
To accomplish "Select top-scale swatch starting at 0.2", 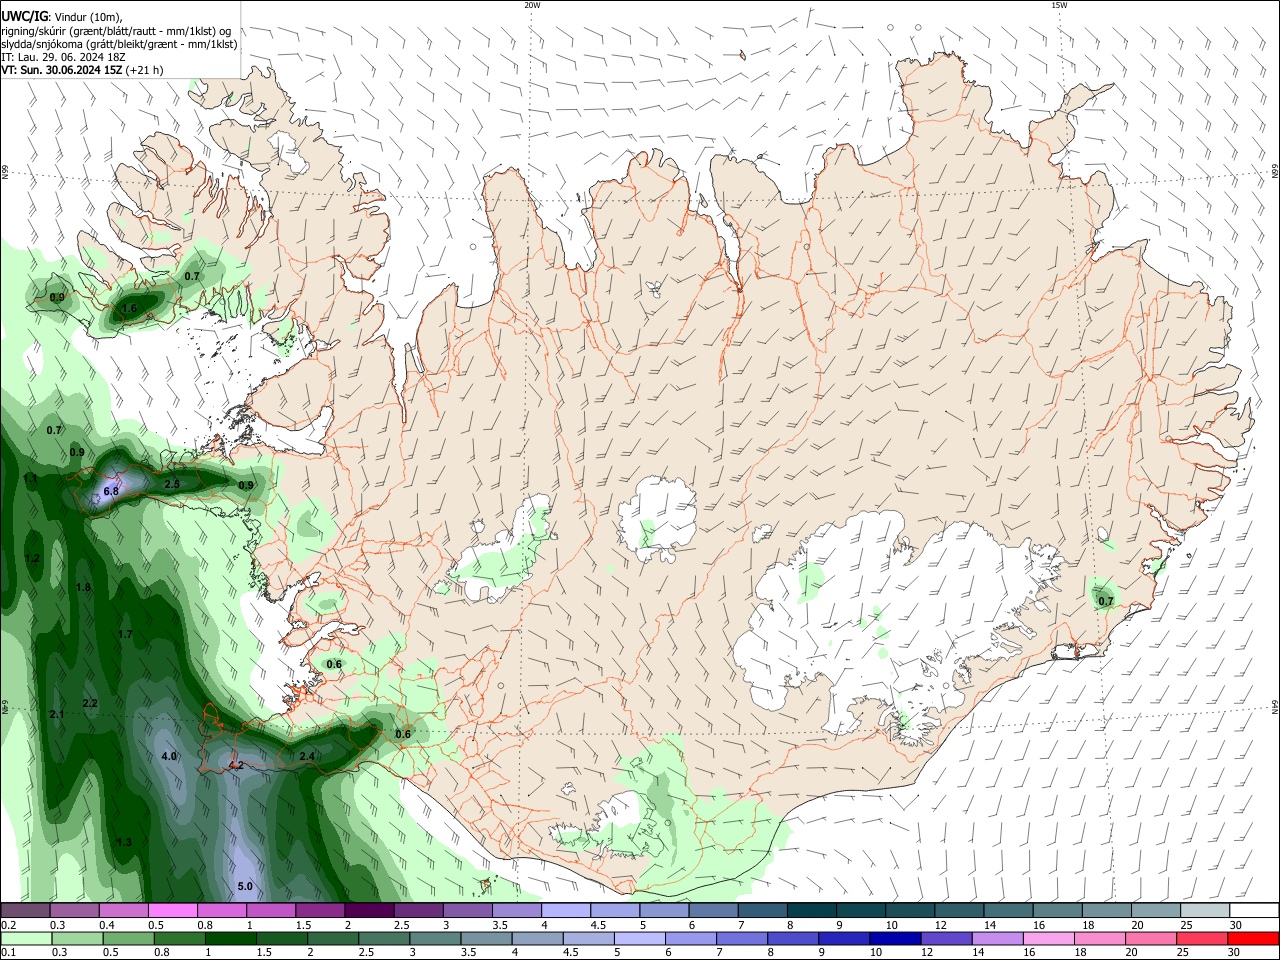I will tap(25, 910).
